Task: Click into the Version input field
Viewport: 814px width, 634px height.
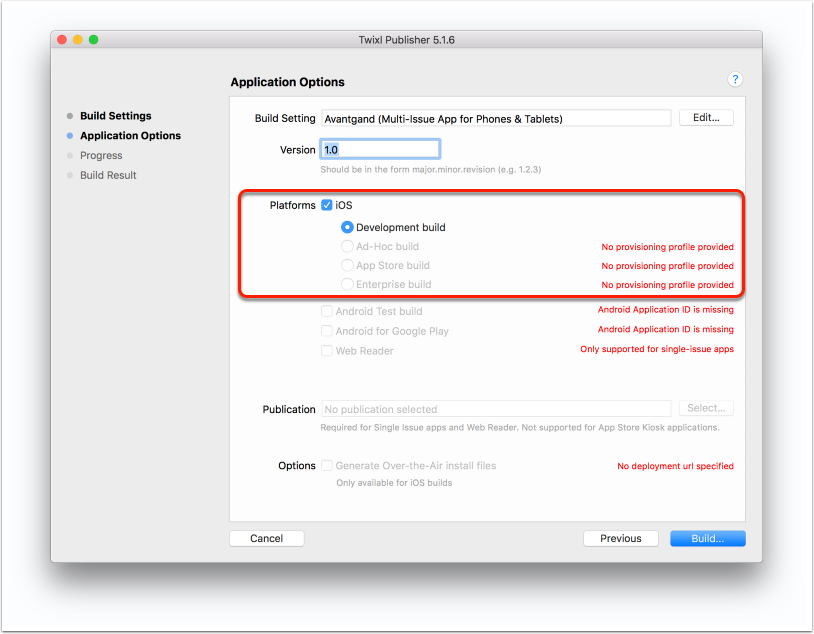Action: tap(380, 150)
